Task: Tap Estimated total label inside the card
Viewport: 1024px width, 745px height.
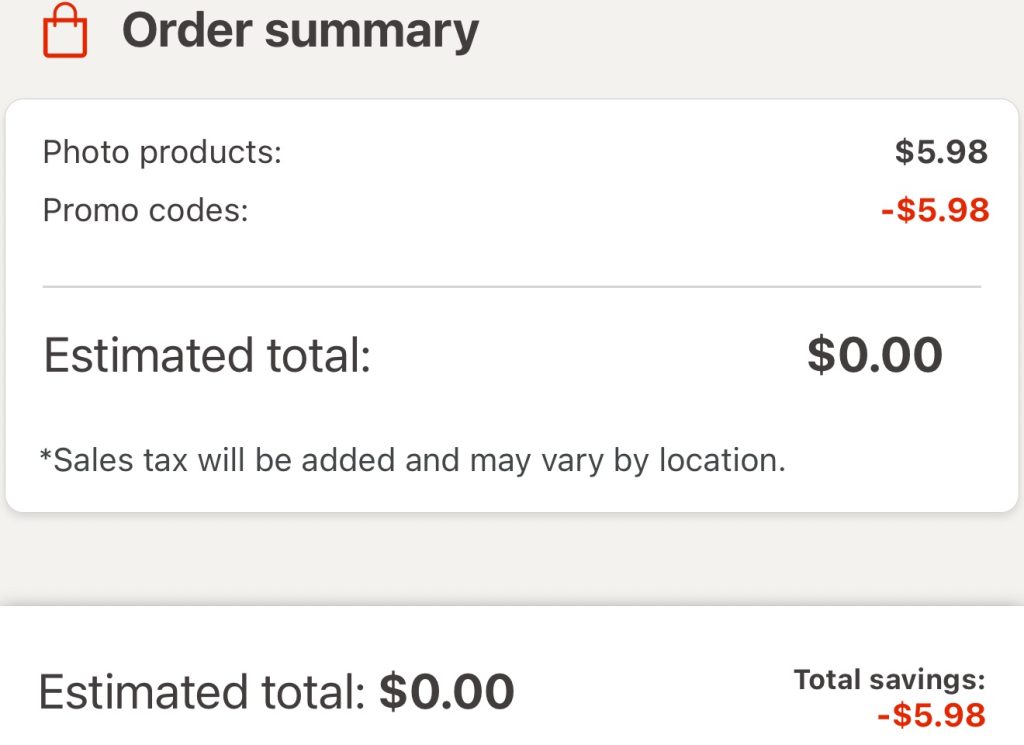Action: point(207,356)
